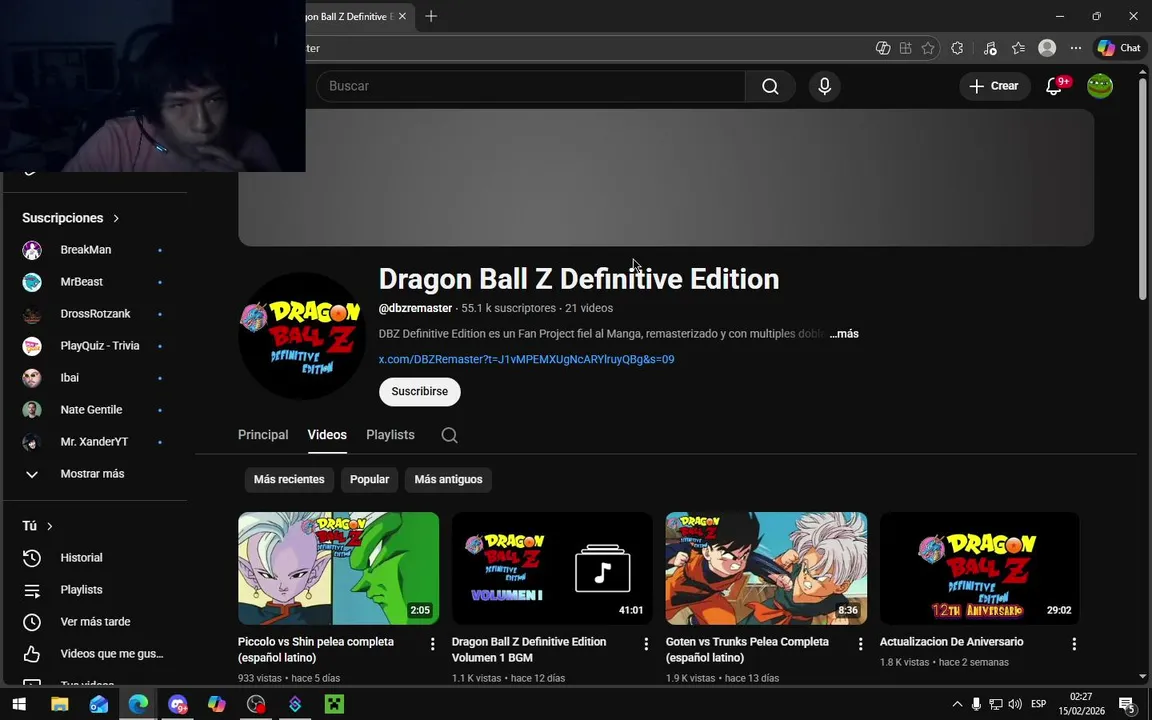Open the green account avatar menu
The height and width of the screenshot is (720, 1152).
(1100, 86)
